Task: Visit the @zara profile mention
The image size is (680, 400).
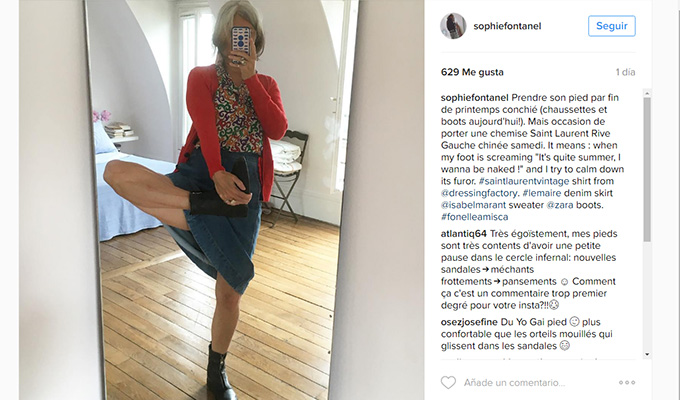Action: (x=559, y=205)
